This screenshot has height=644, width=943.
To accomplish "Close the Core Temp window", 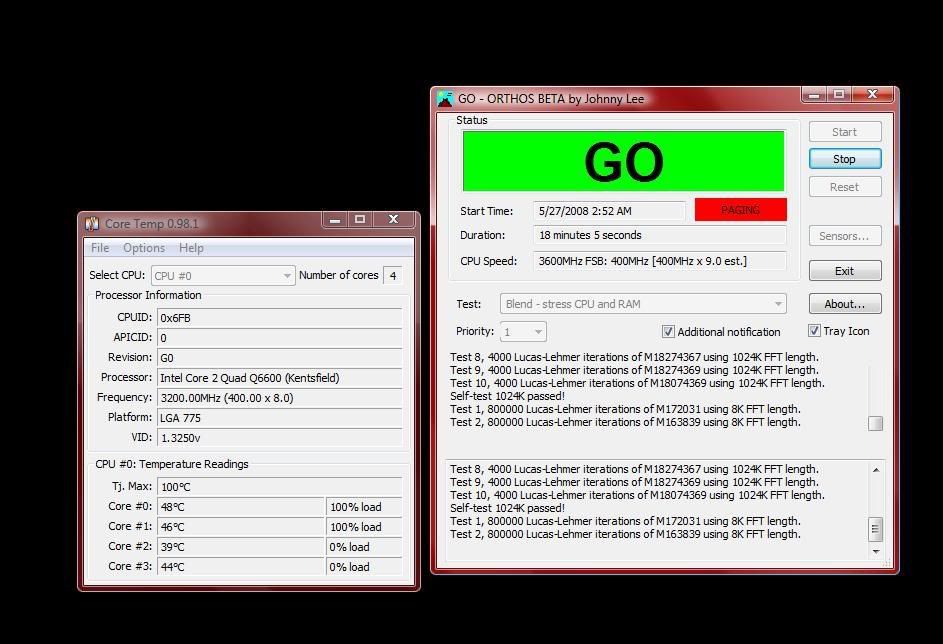I will point(393,219).
